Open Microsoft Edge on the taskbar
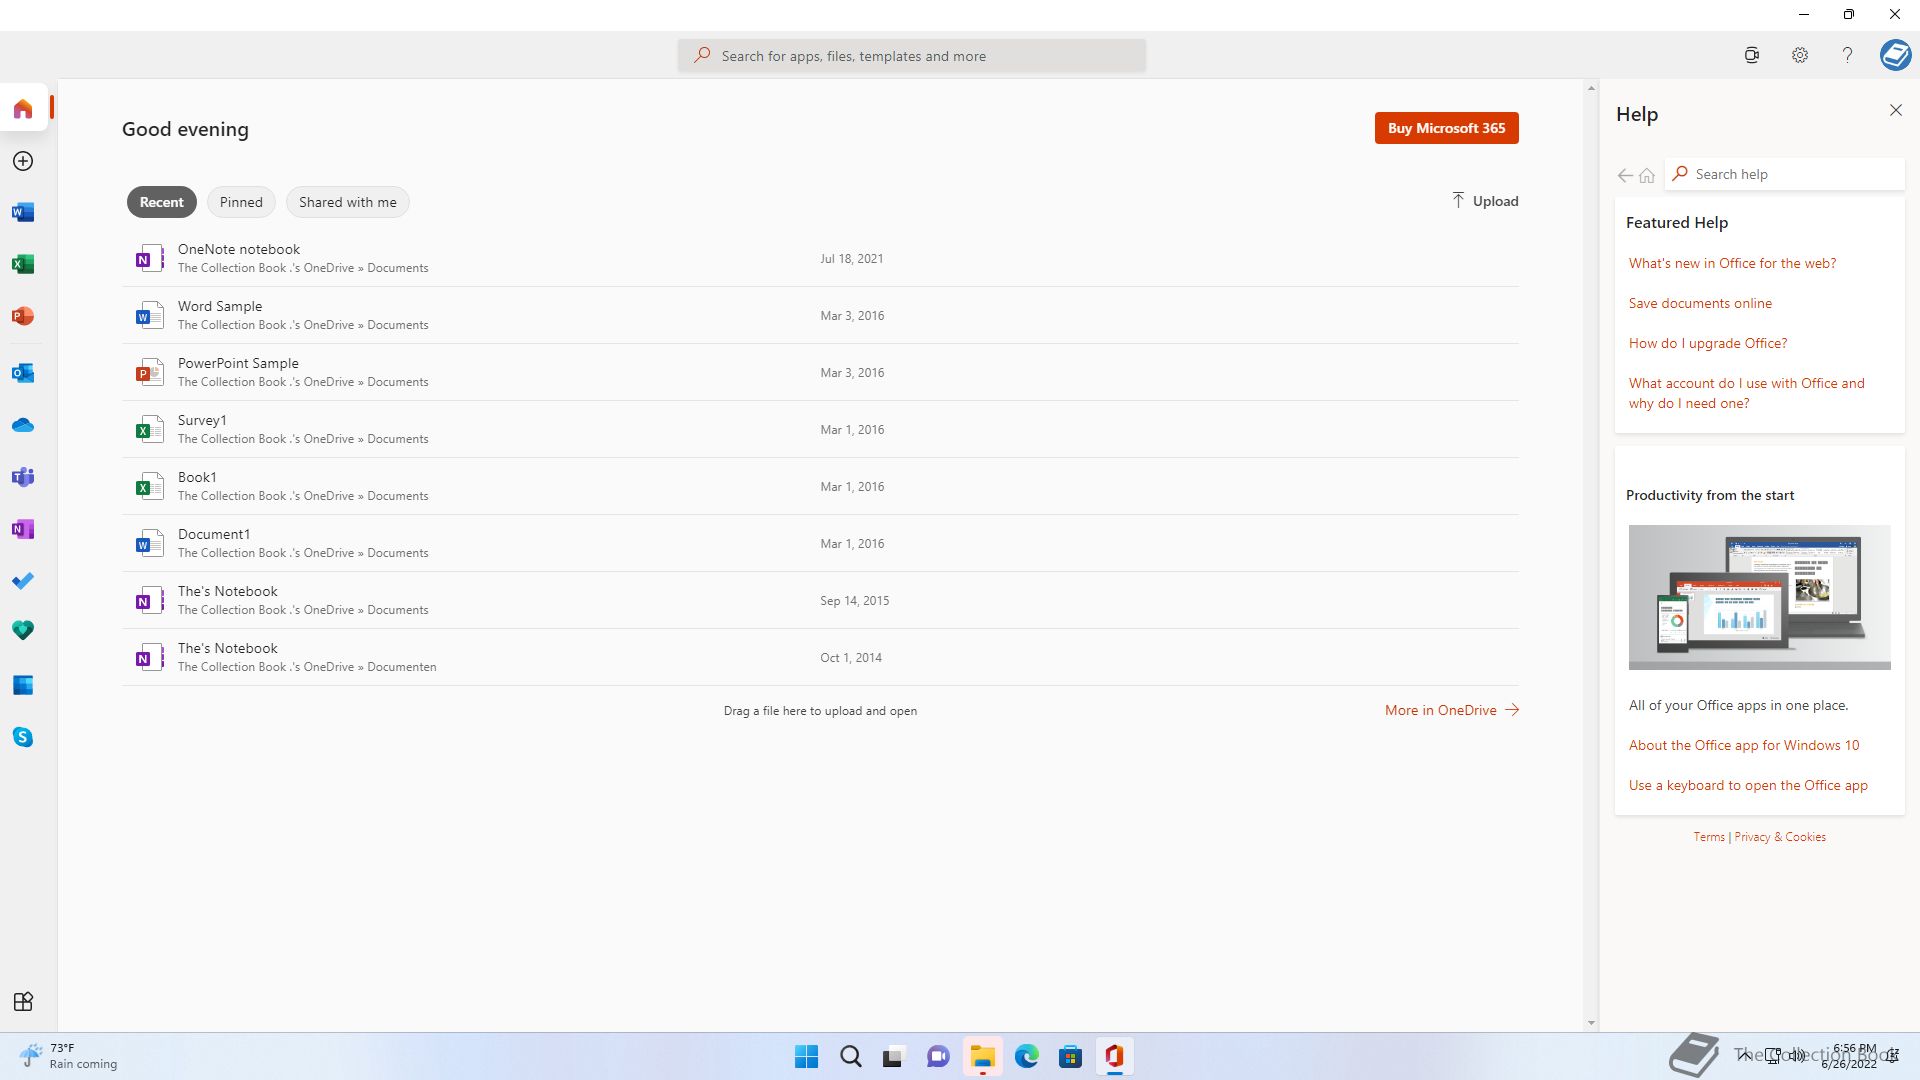 tap(1026, 1057)
